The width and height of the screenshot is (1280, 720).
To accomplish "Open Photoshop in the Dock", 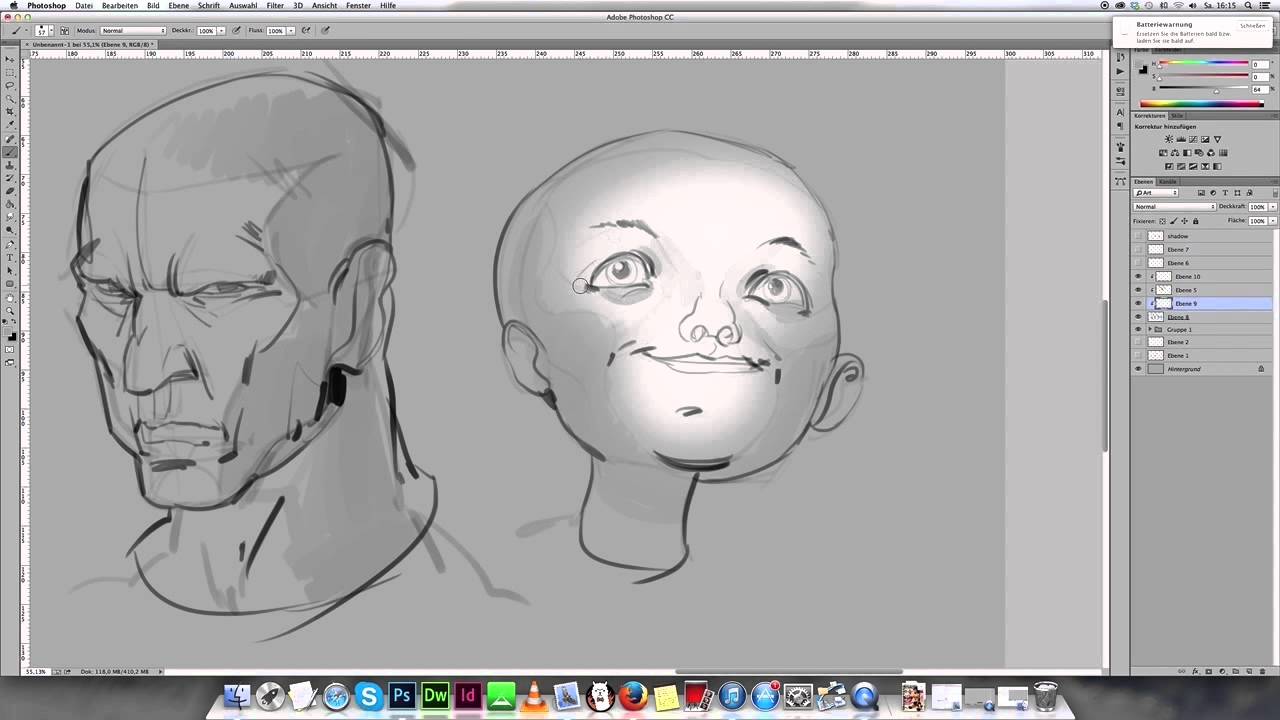I will coord(402,695).
